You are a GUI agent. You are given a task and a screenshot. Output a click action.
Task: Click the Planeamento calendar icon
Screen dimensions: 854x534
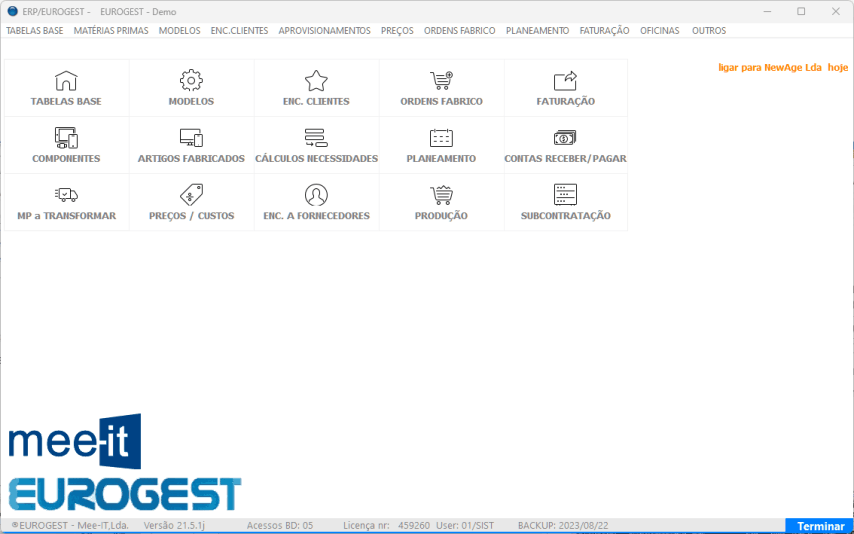441,138
